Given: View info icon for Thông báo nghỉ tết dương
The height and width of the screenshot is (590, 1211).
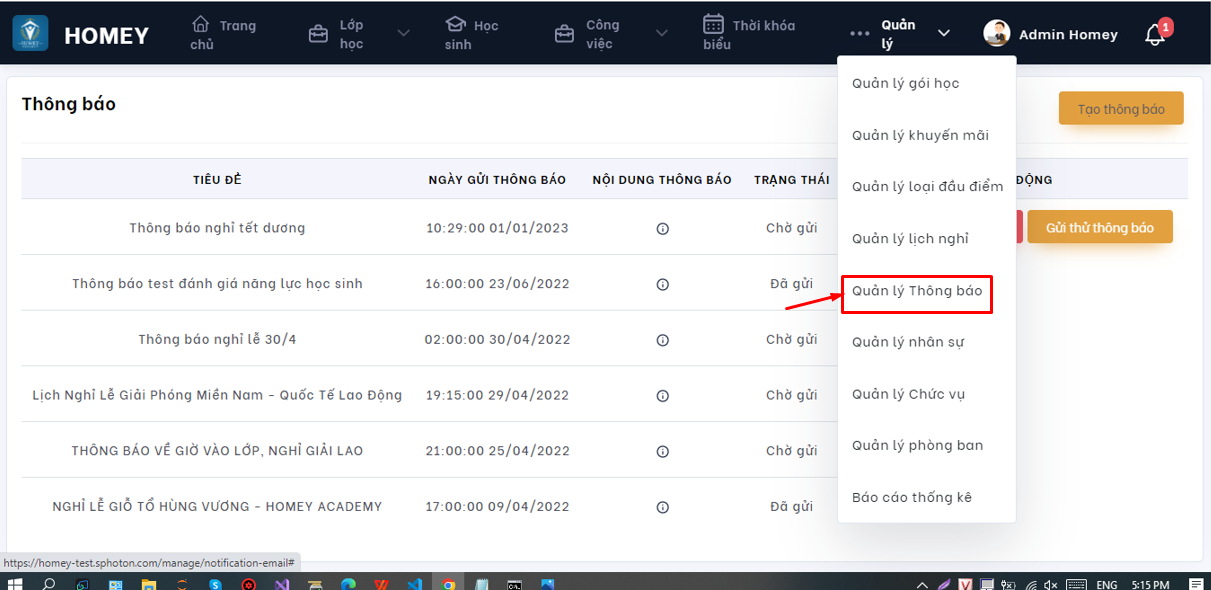Looking at the screenshot, I should 662,228.
